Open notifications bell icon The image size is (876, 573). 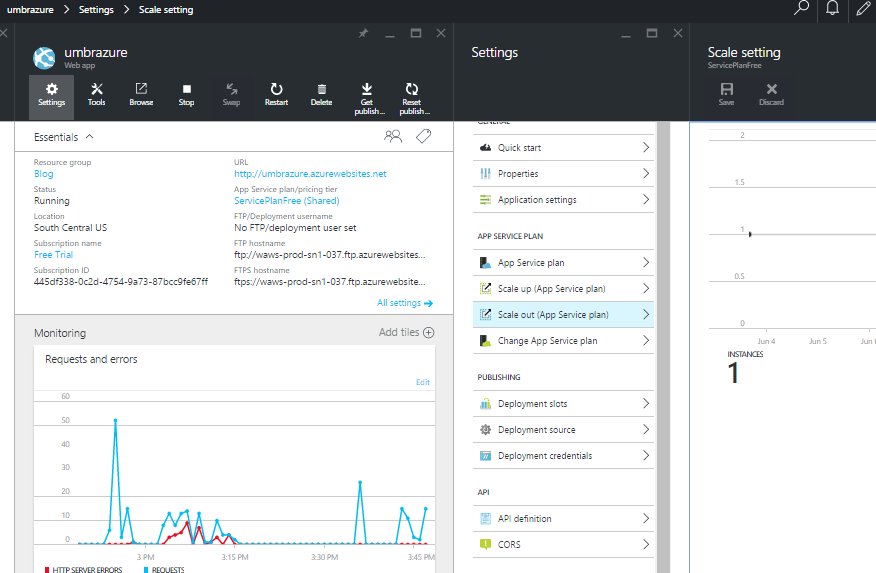point(832,8)
